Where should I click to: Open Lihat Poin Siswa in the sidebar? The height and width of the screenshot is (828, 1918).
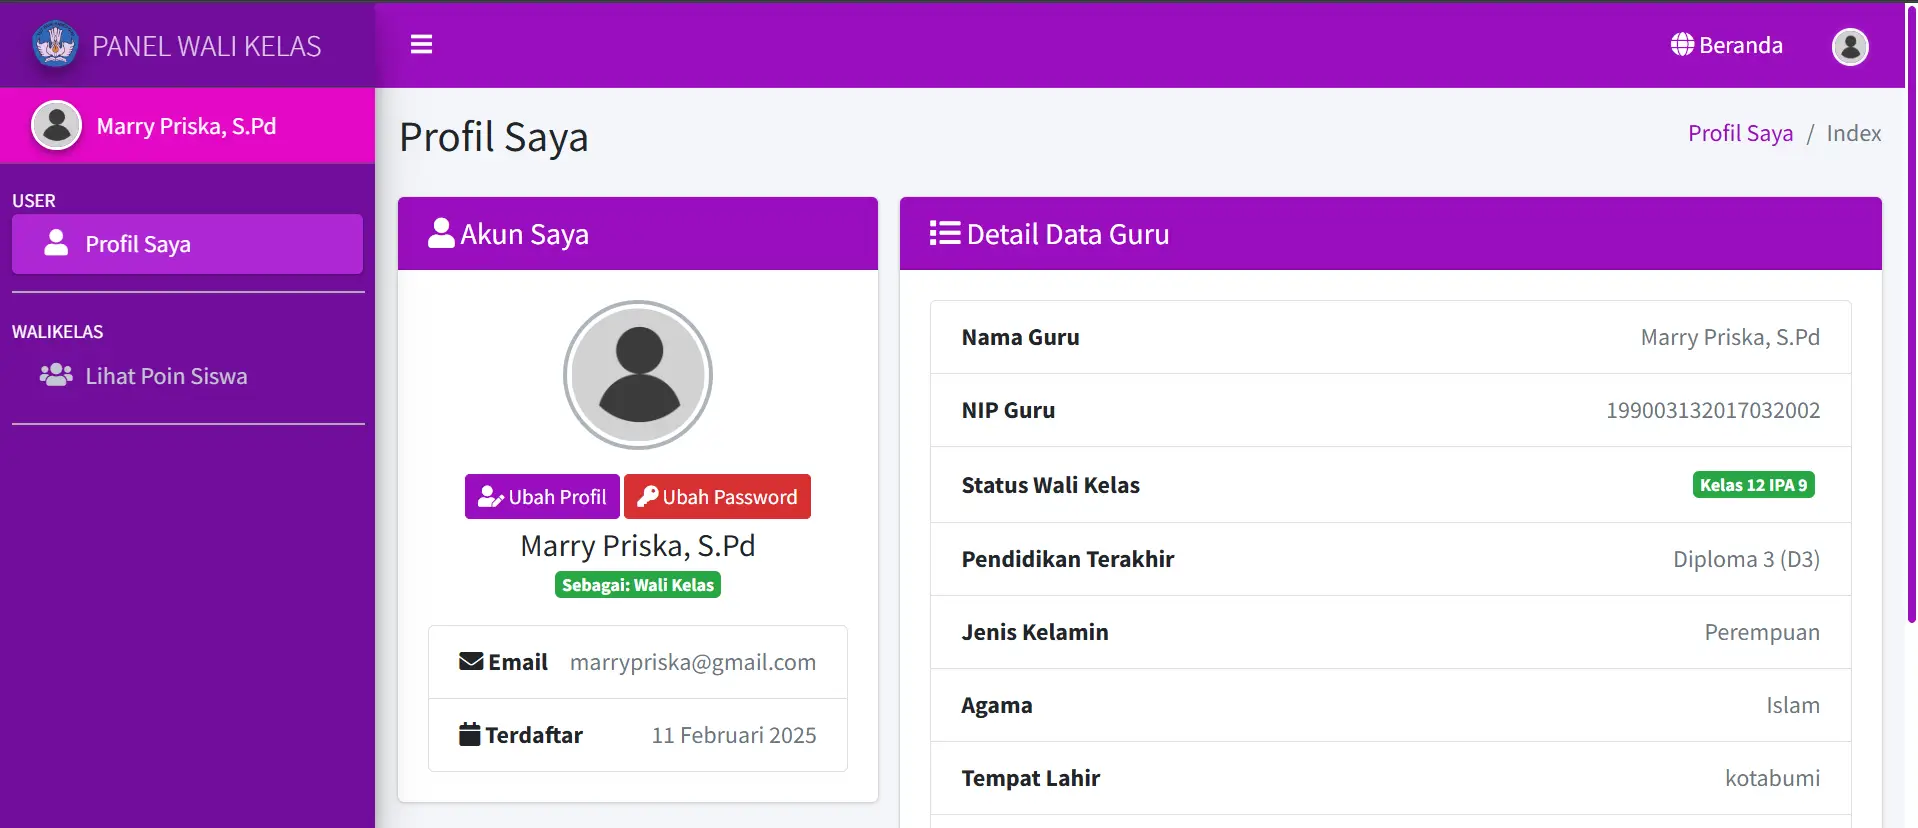[187, 376]
